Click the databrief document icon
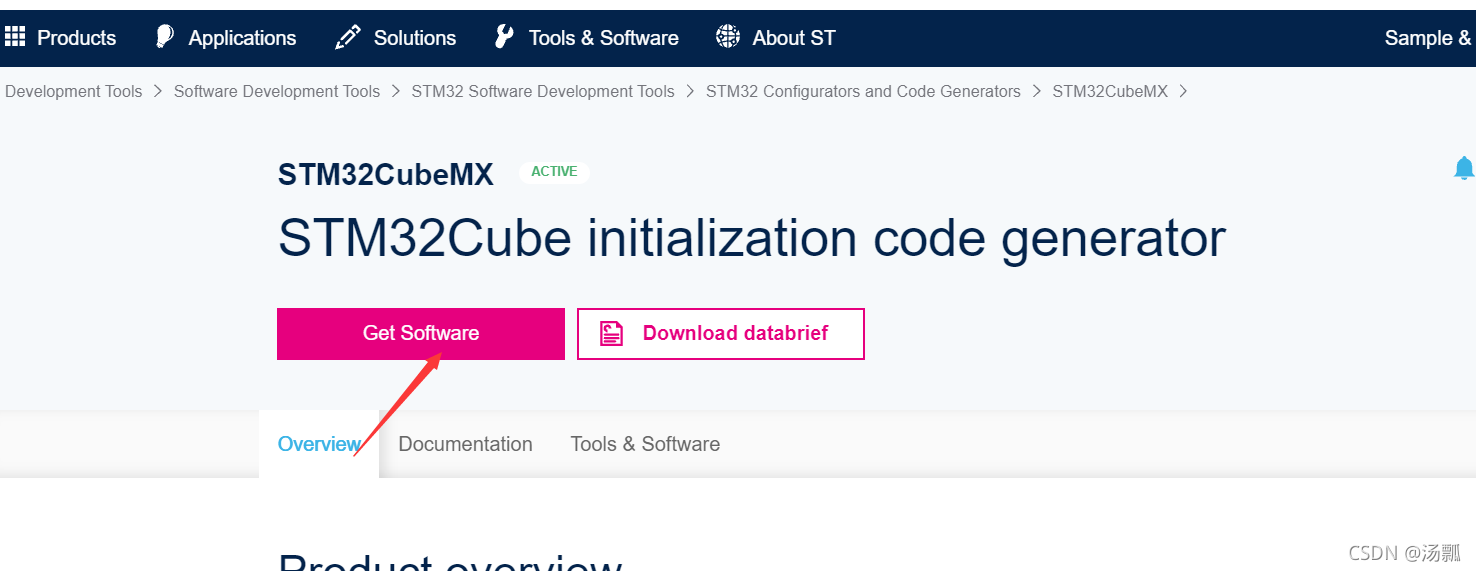The image size is (1476, 571). pos(612,334)
